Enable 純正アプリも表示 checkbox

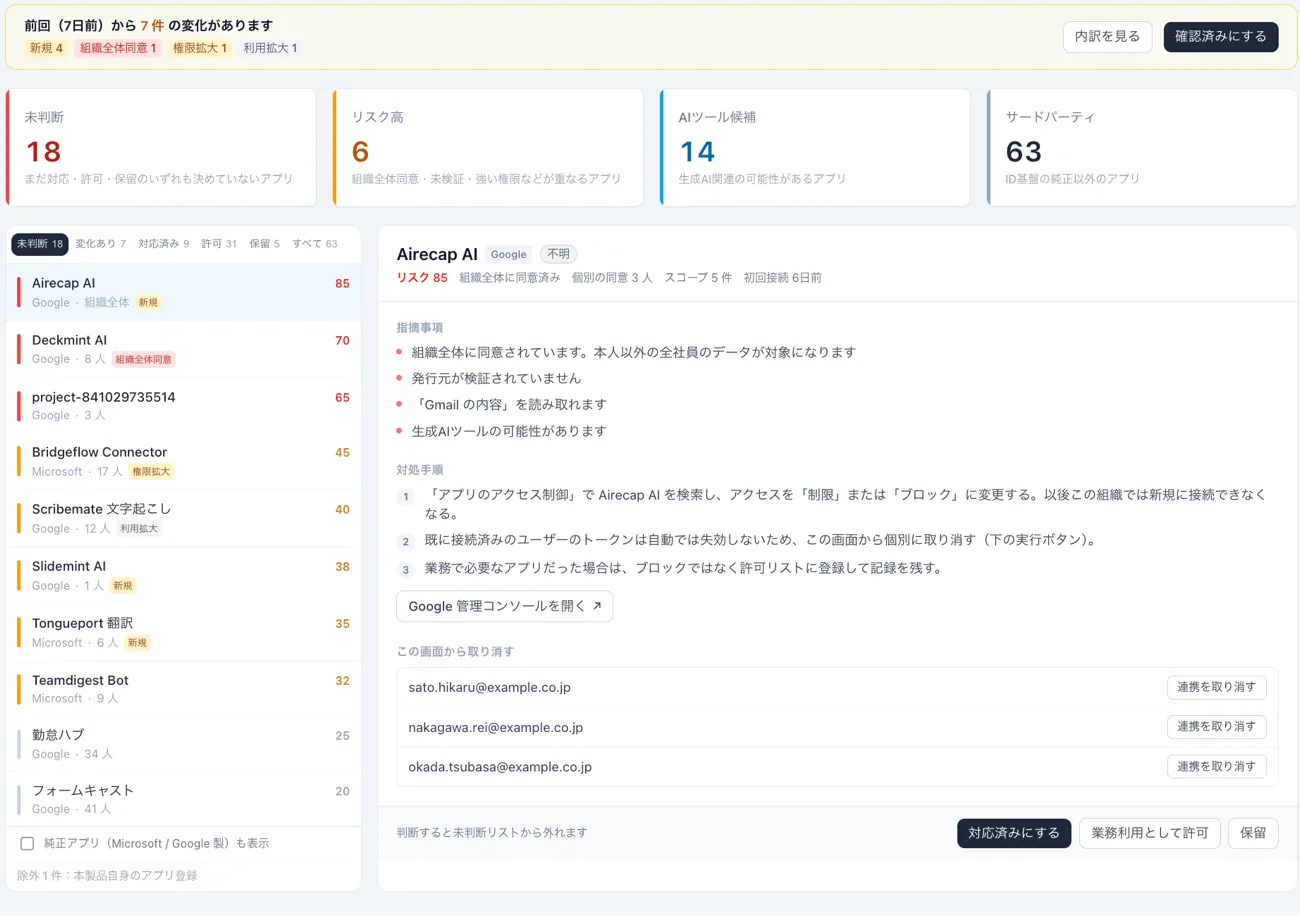pos(28,844)
